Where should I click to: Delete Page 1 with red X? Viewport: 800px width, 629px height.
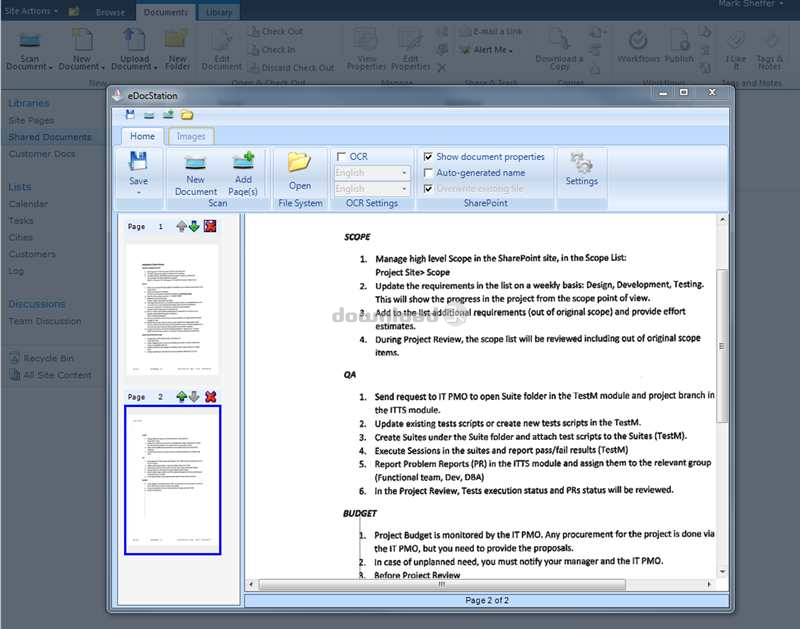(x=210, y=226)
